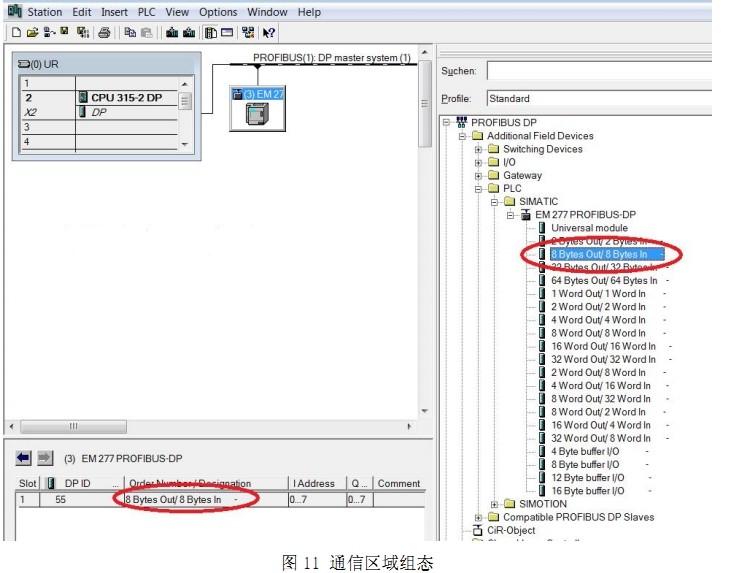Open the Insert menu
Viewport: 731px width, 573px height.
coord(114,12)
